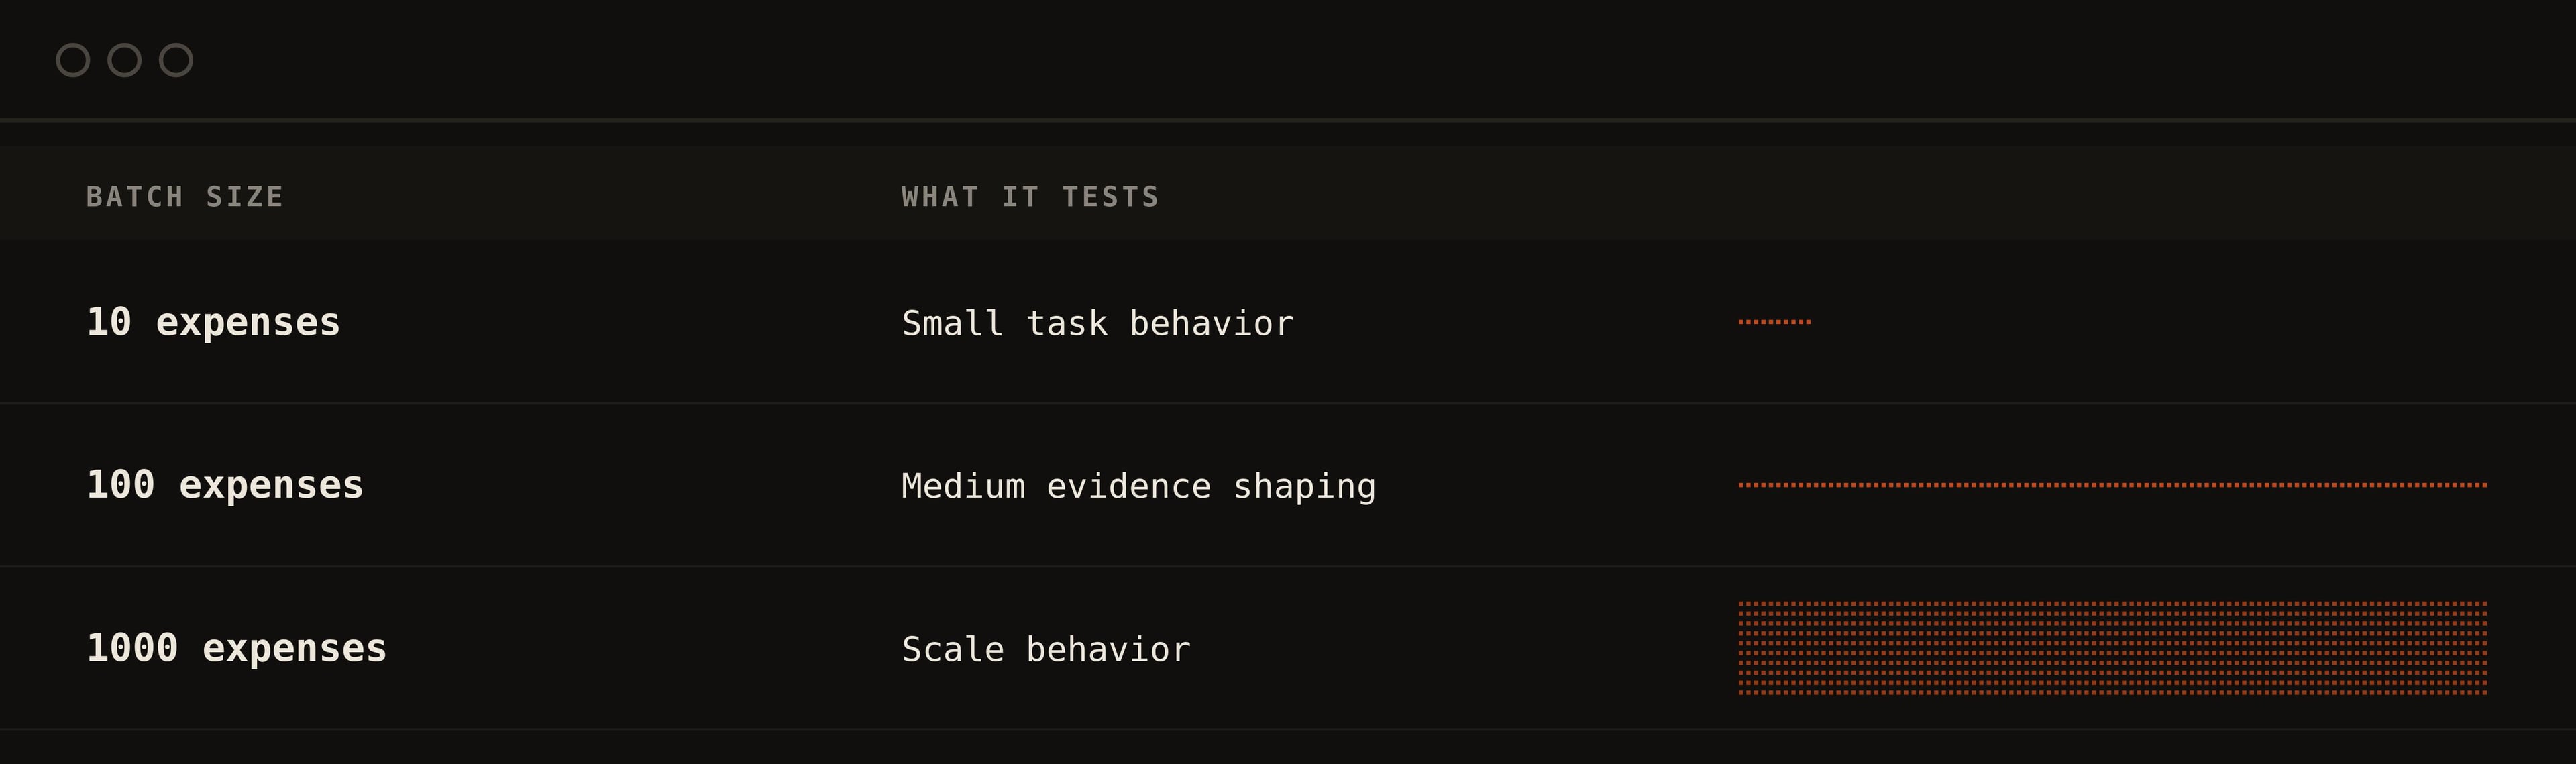This screenshot has height=764, width=2576.
Task: Click the second window control circle
Action: 124,60
